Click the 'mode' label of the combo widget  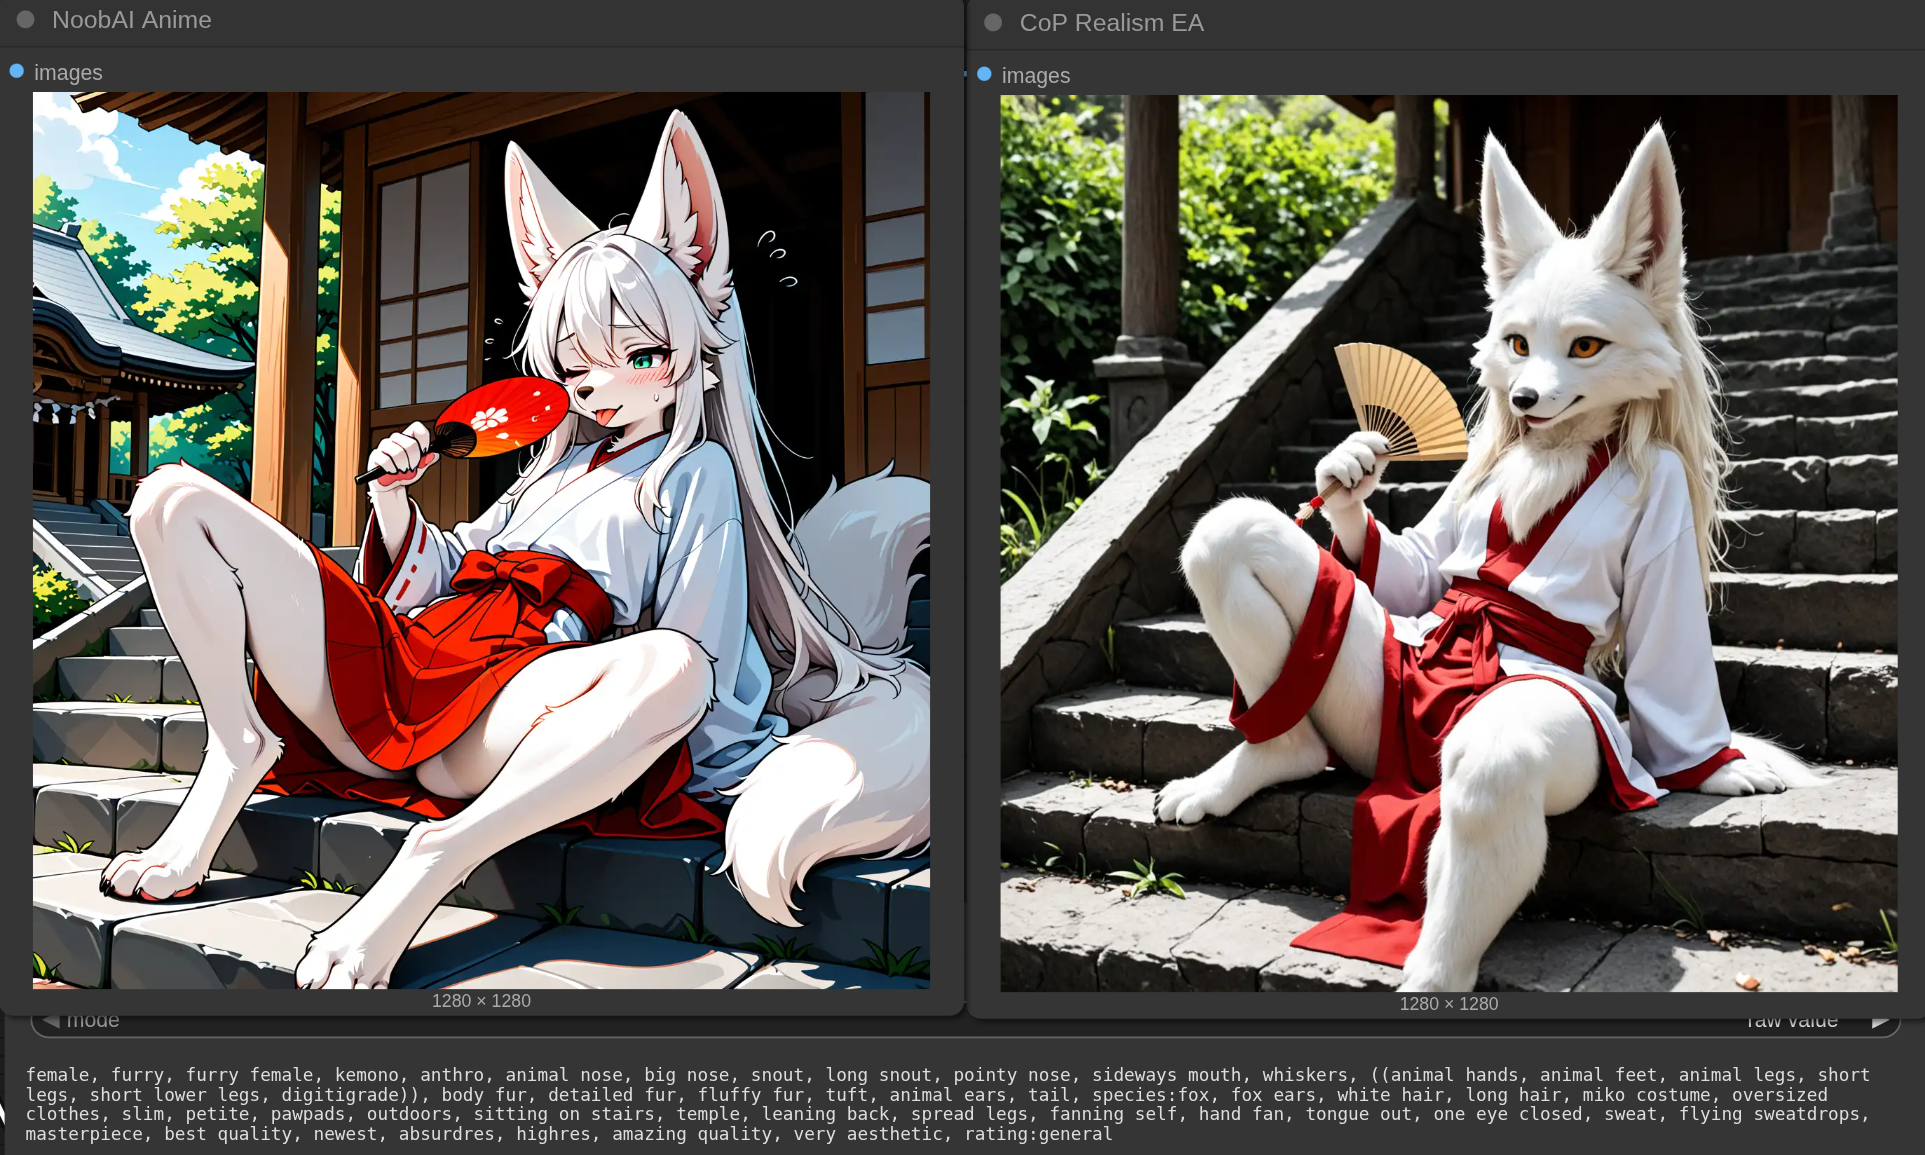(x=92, y=1021)
